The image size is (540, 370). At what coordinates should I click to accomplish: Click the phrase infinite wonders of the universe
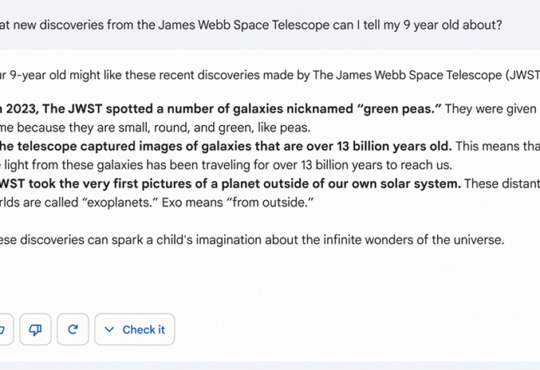pyautogui.click(x=413, y=239)
